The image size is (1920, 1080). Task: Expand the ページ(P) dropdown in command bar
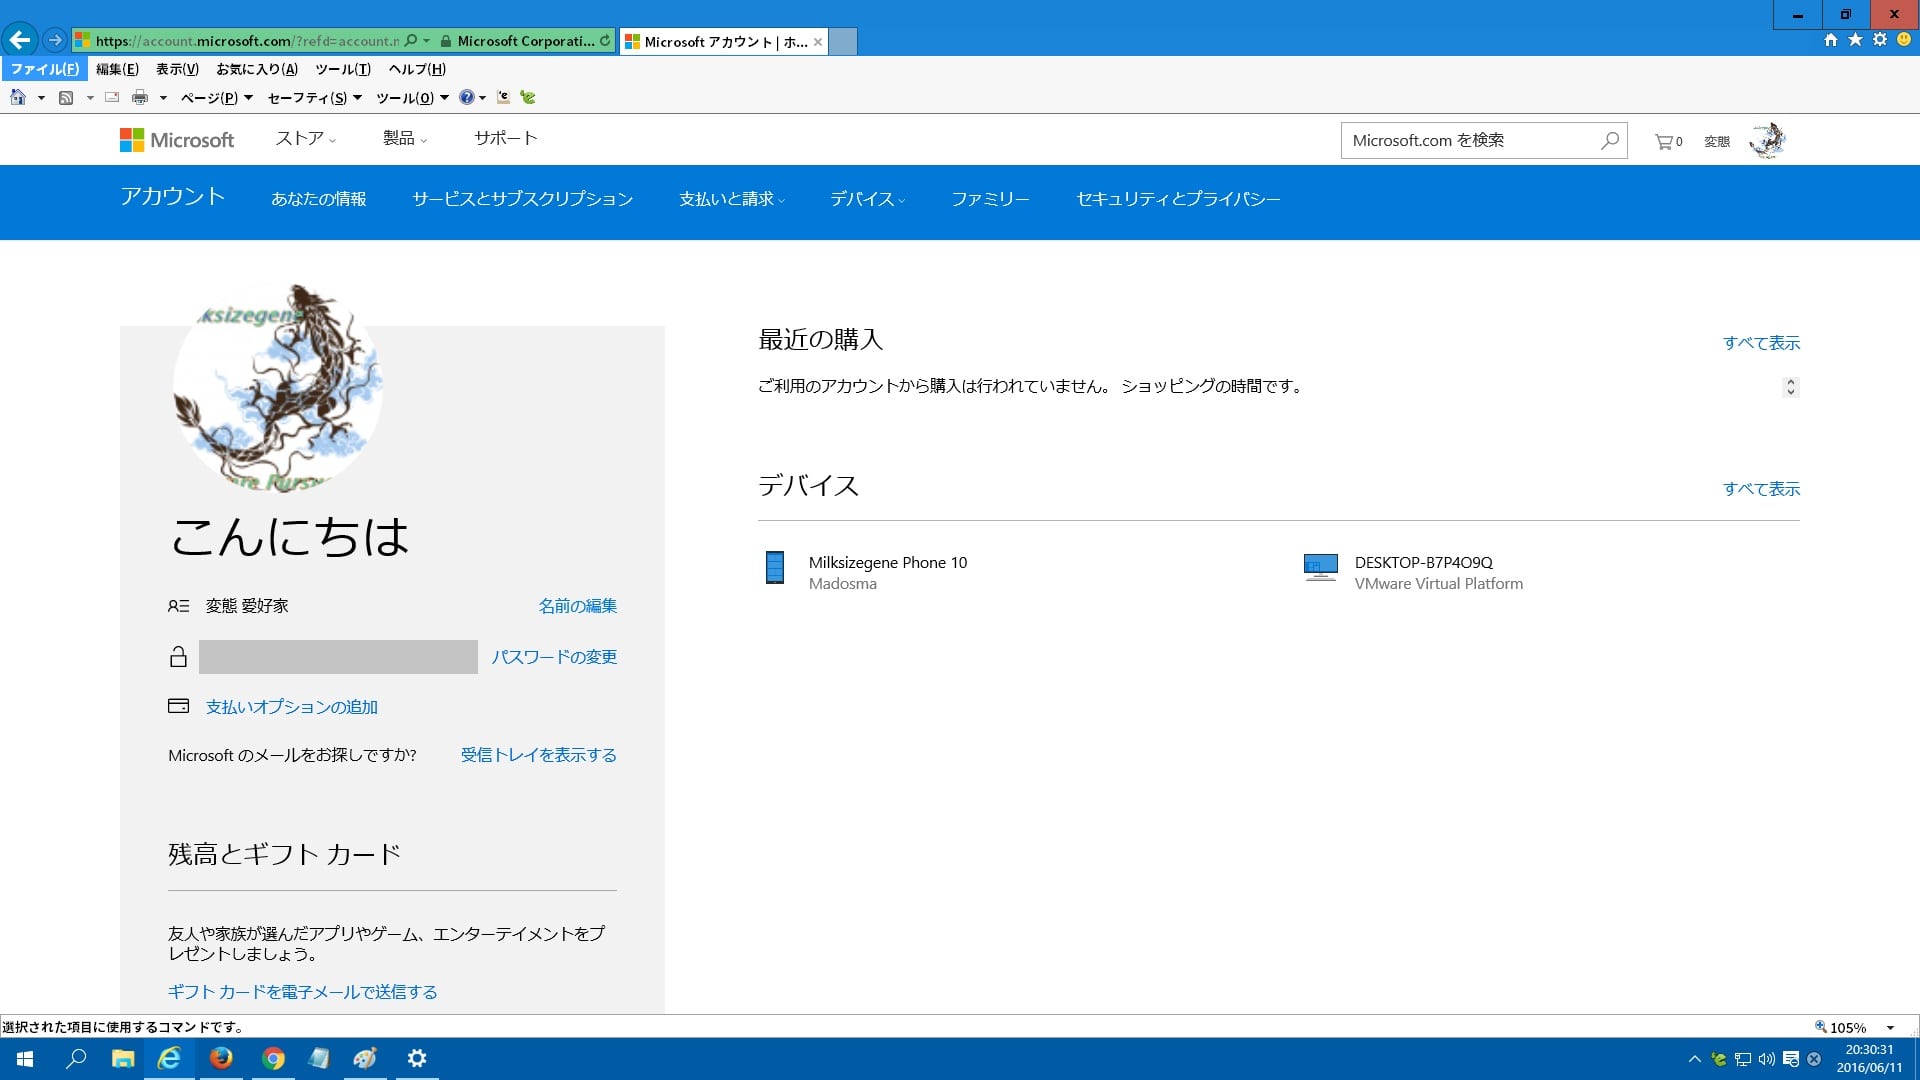click(216, 97)
